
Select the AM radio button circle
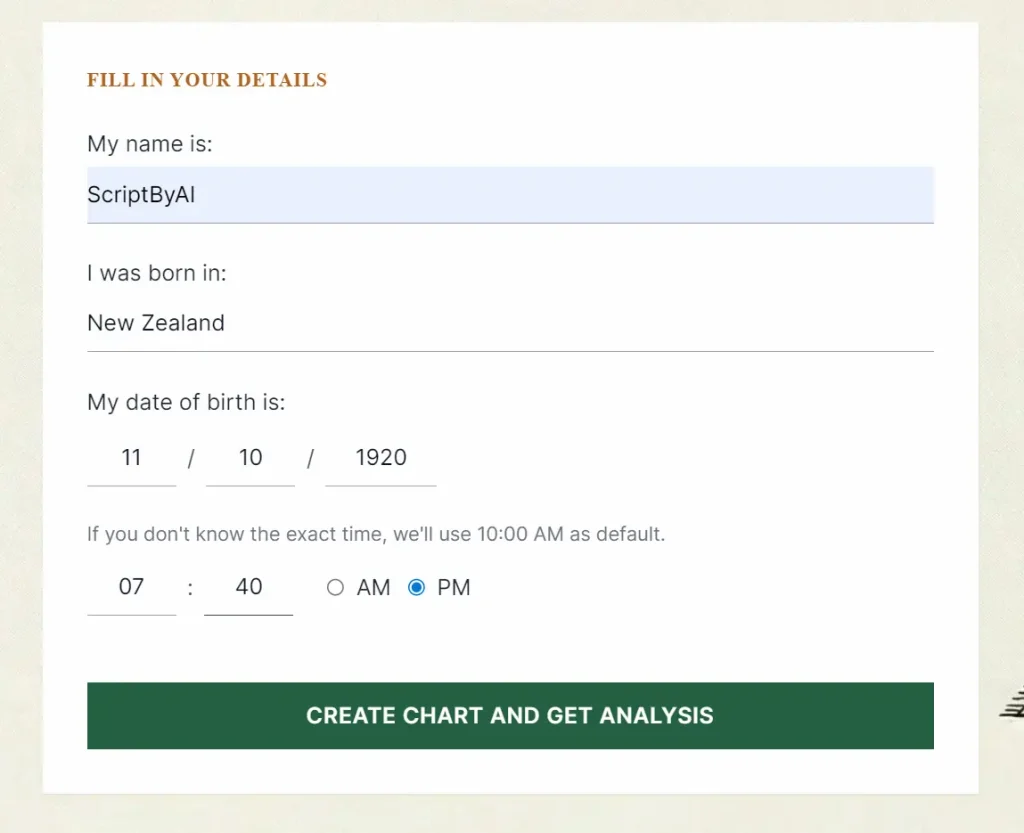pos(336,588)
